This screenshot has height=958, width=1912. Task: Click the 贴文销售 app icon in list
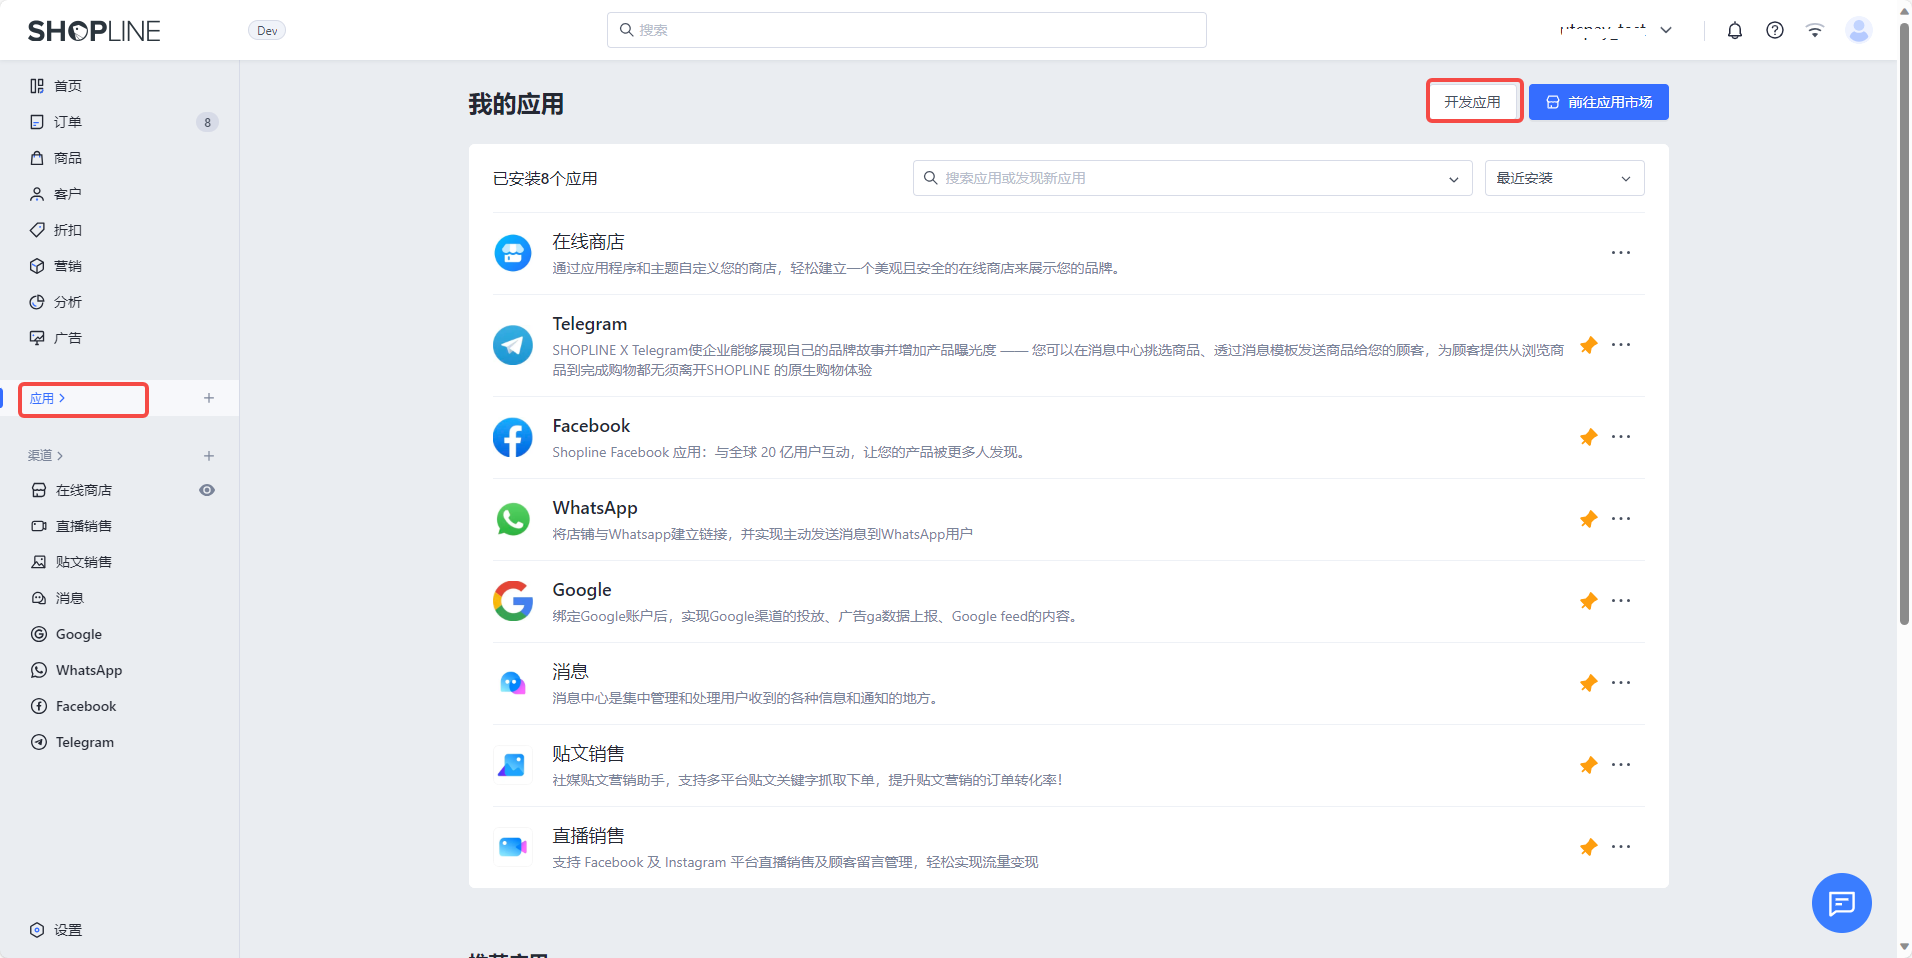point(513,765)
